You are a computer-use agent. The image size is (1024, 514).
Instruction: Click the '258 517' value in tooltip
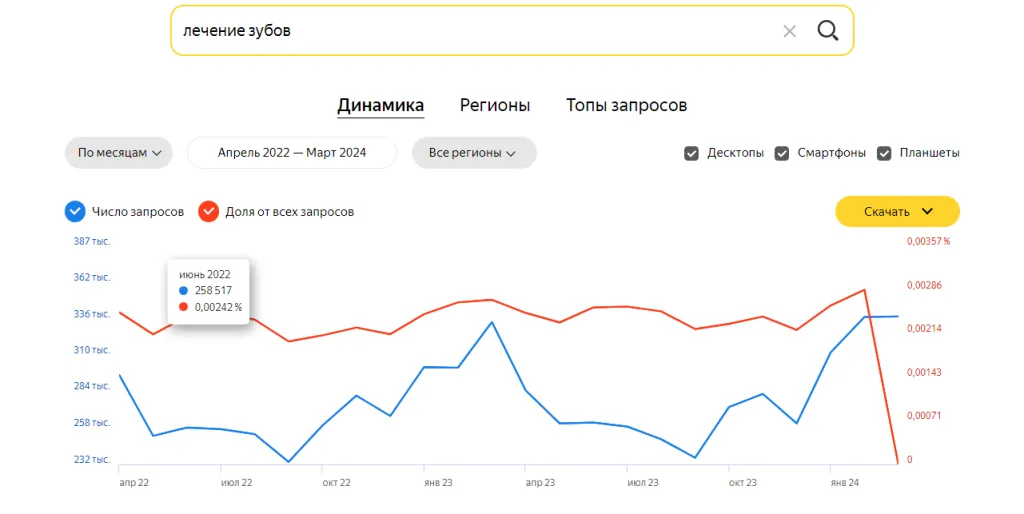point(213,291)
